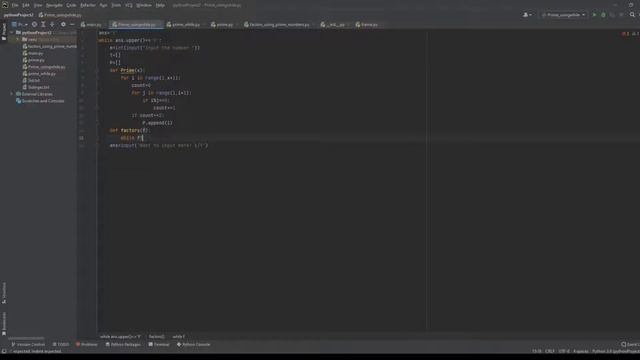The height and width of the screenshot is (360, 640).
Task: Open Project view selector dropdown
Action: point(20,24)
